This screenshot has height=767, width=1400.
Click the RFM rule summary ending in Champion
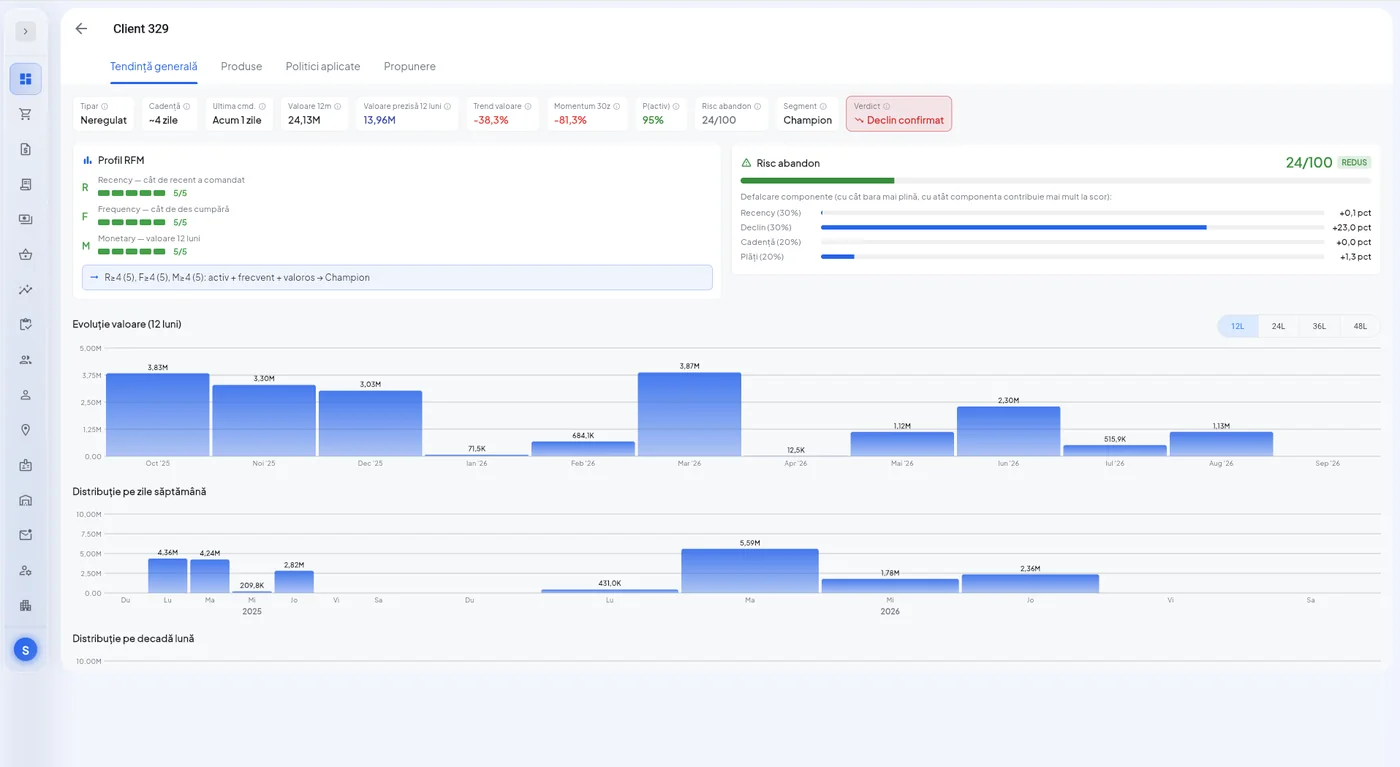coord(397,277)
